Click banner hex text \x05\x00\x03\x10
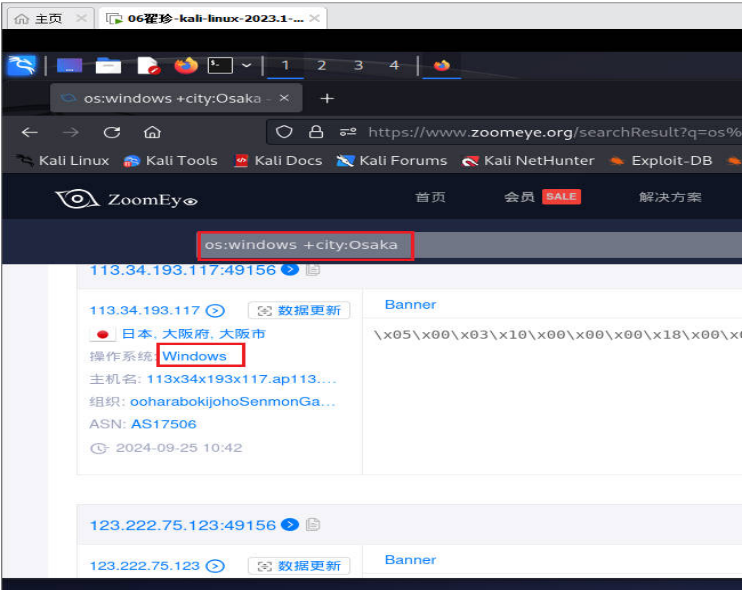Image resolution: width=742 pixels, height=590 pixels. 557,335
